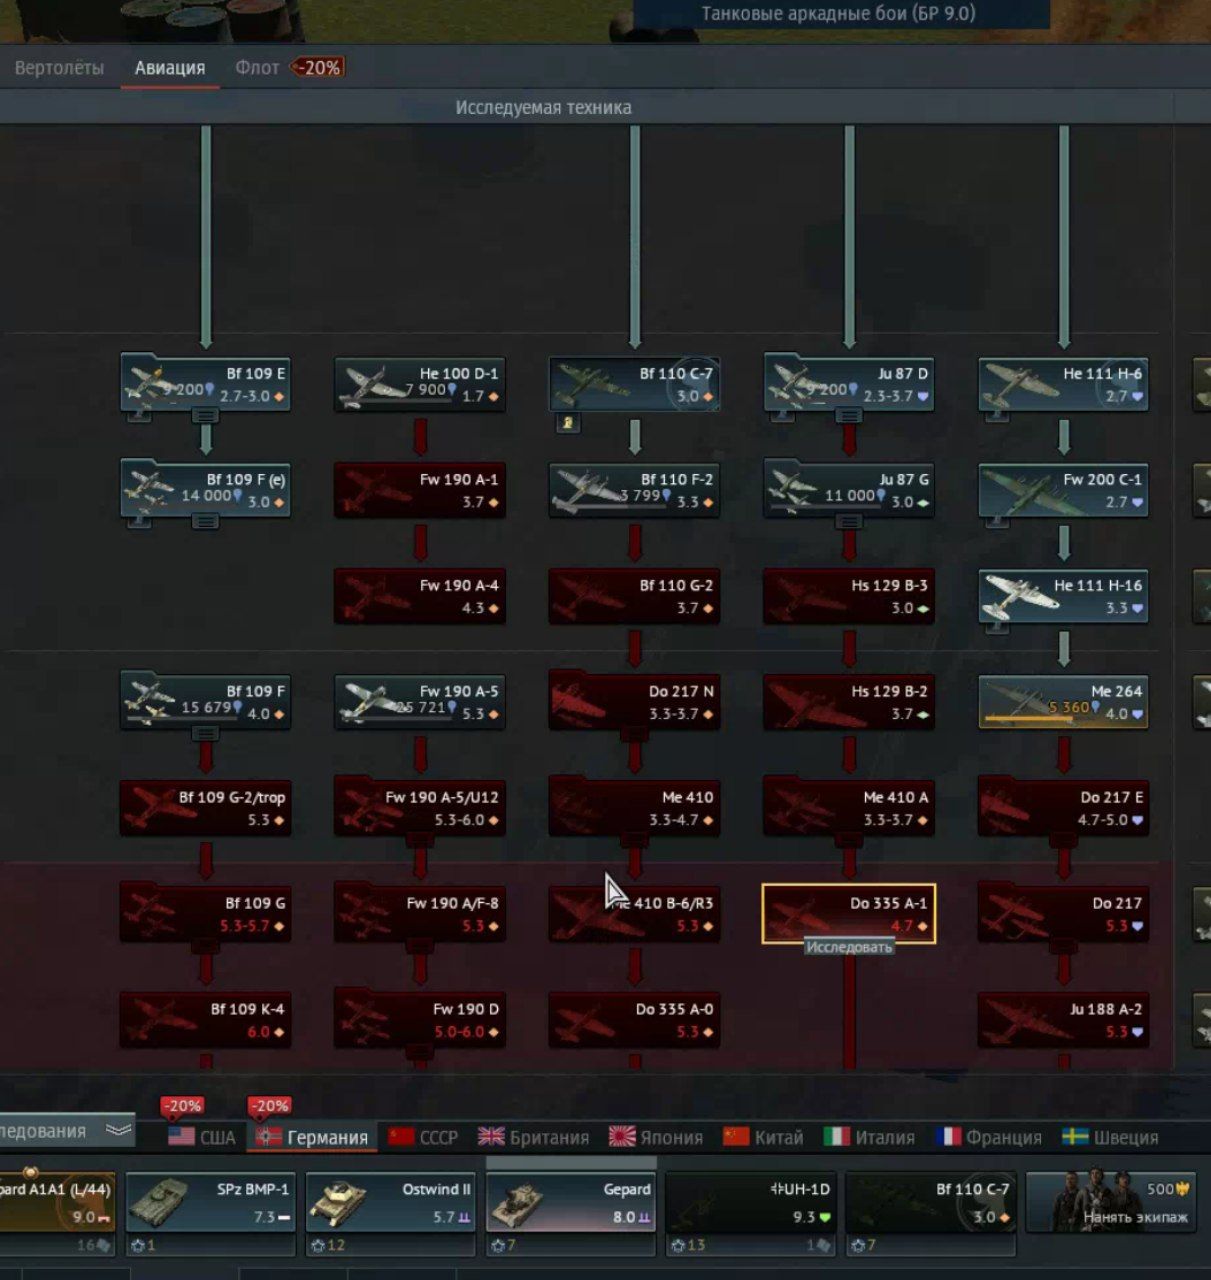Switch to the Китай nation tab

[x=763, y=1137]
